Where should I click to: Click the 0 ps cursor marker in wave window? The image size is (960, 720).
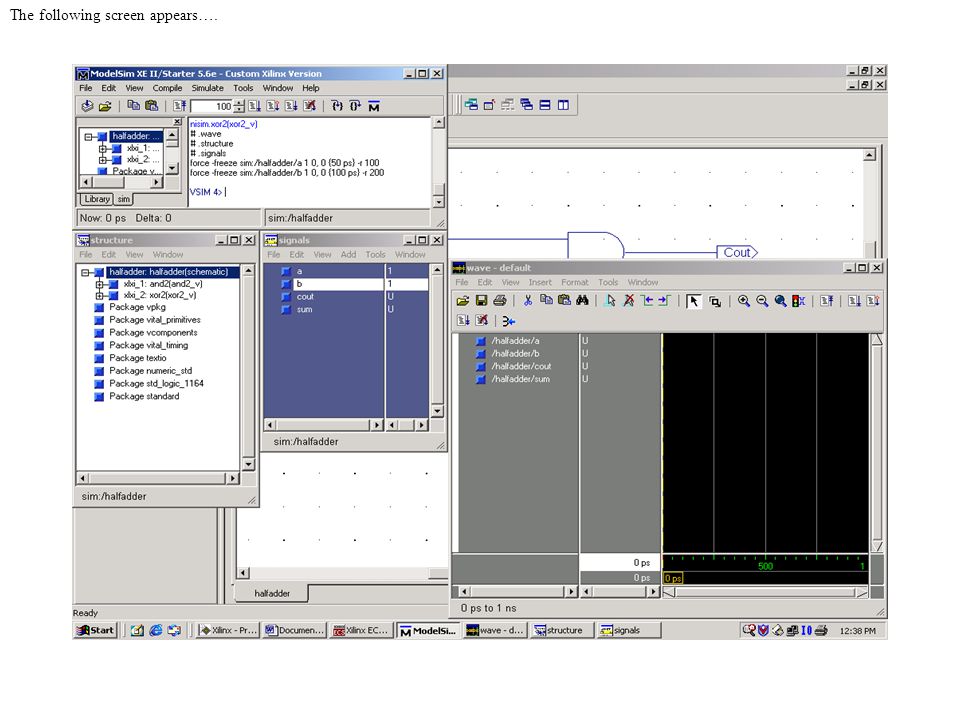pos(673,578)
